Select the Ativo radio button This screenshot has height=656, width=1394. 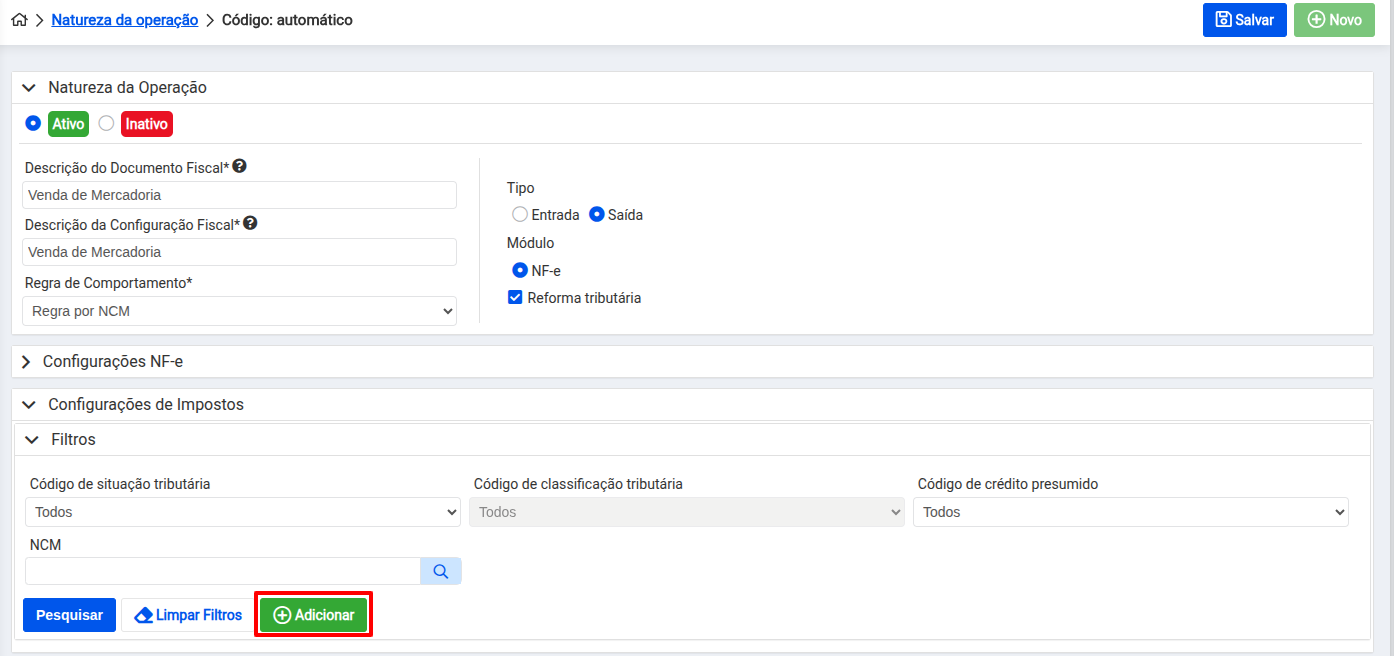pyautogui.click(x=33, y=123)
